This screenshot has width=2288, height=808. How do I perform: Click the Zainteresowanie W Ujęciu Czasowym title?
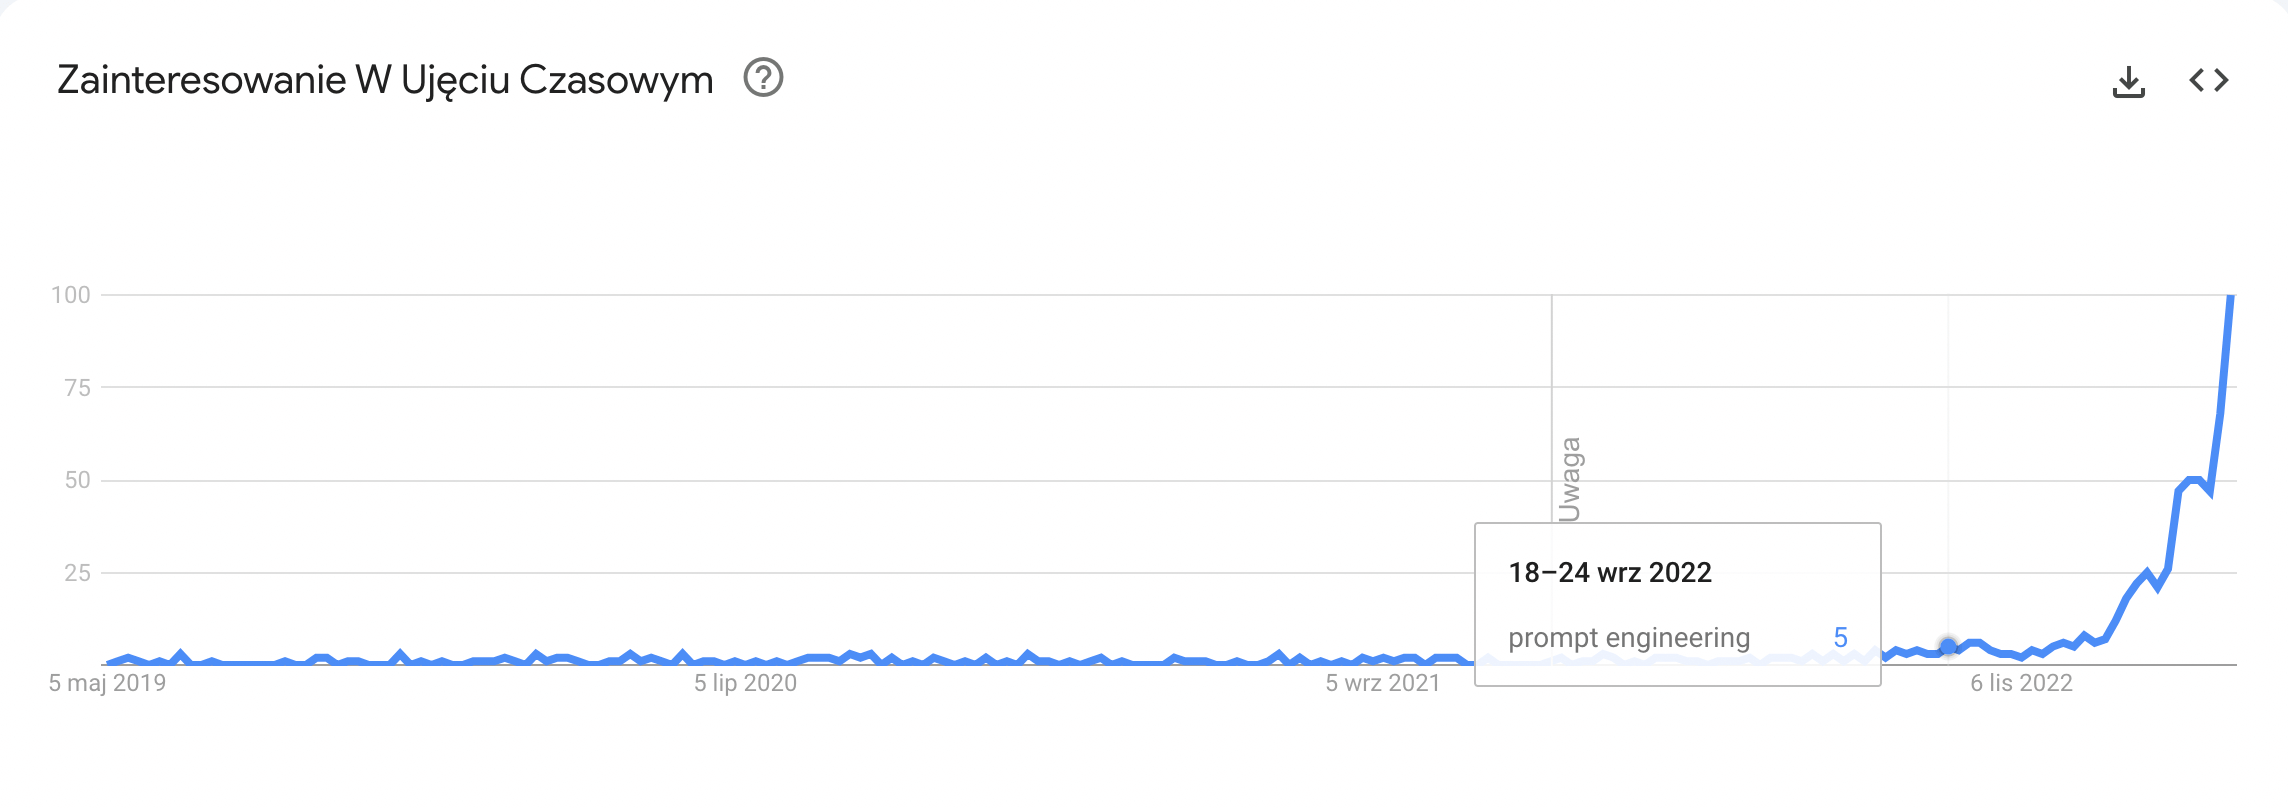coord(385,80)
